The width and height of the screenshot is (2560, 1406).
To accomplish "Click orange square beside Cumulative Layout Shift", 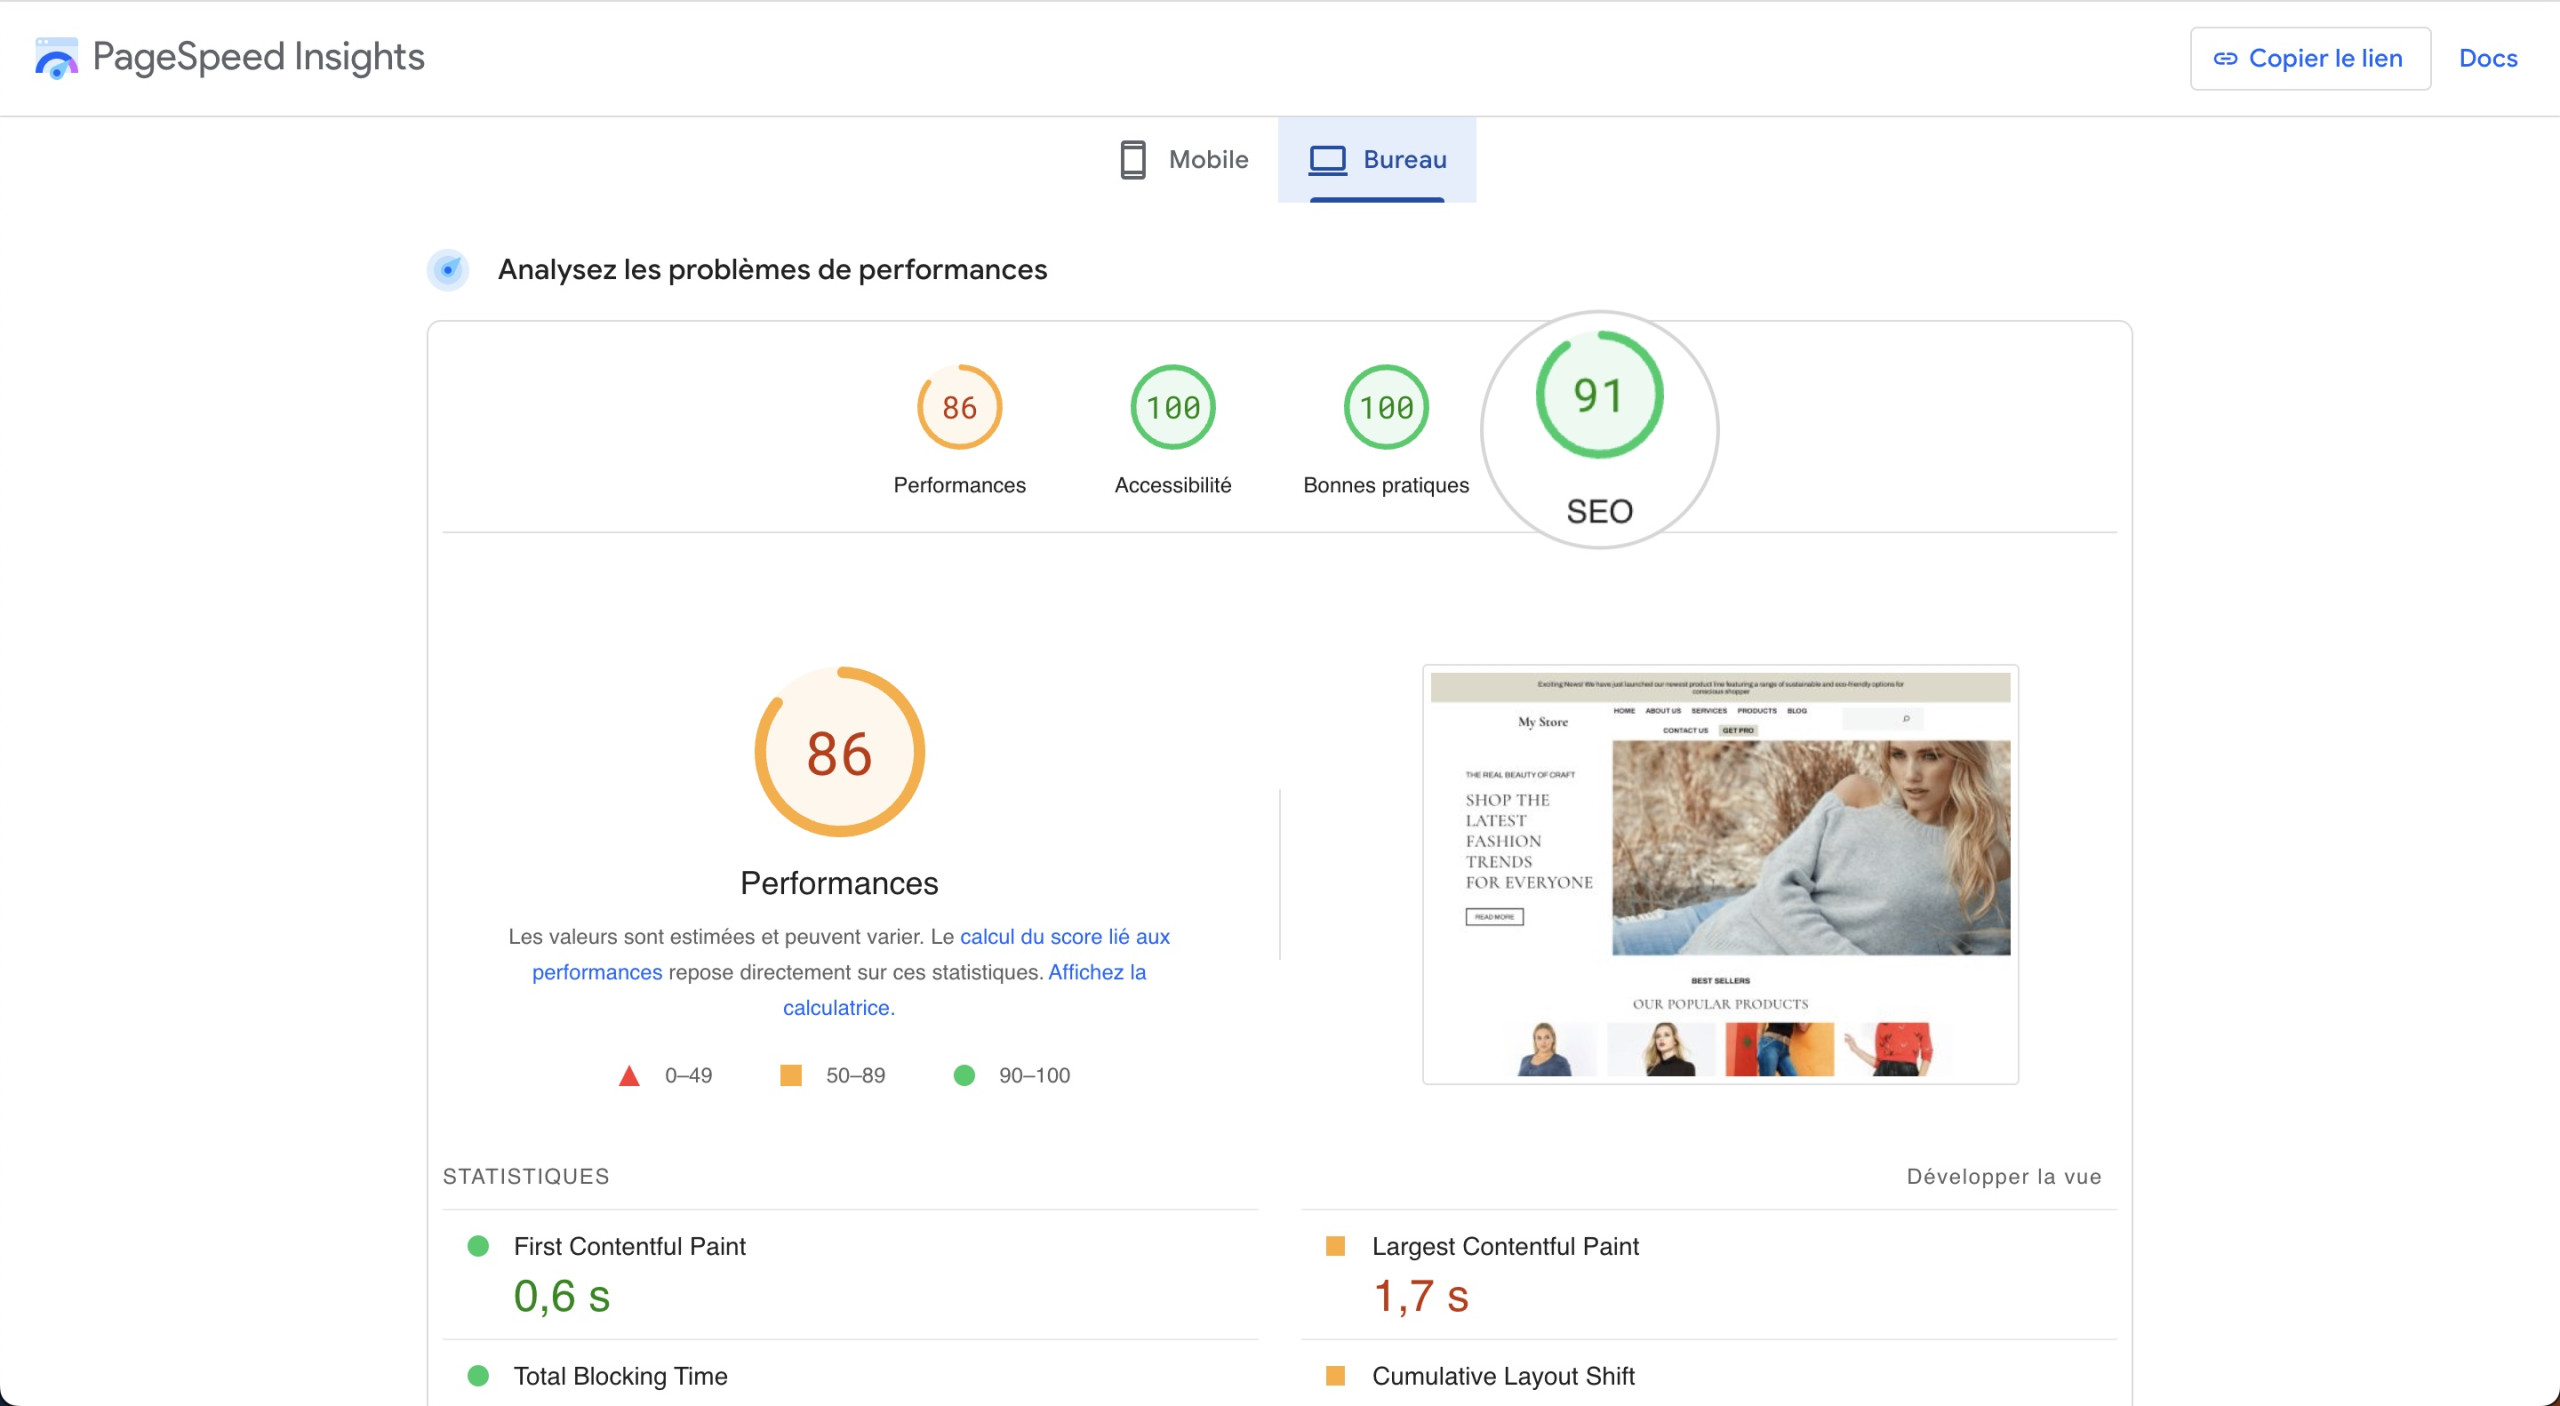I will coord(1335,1376).
